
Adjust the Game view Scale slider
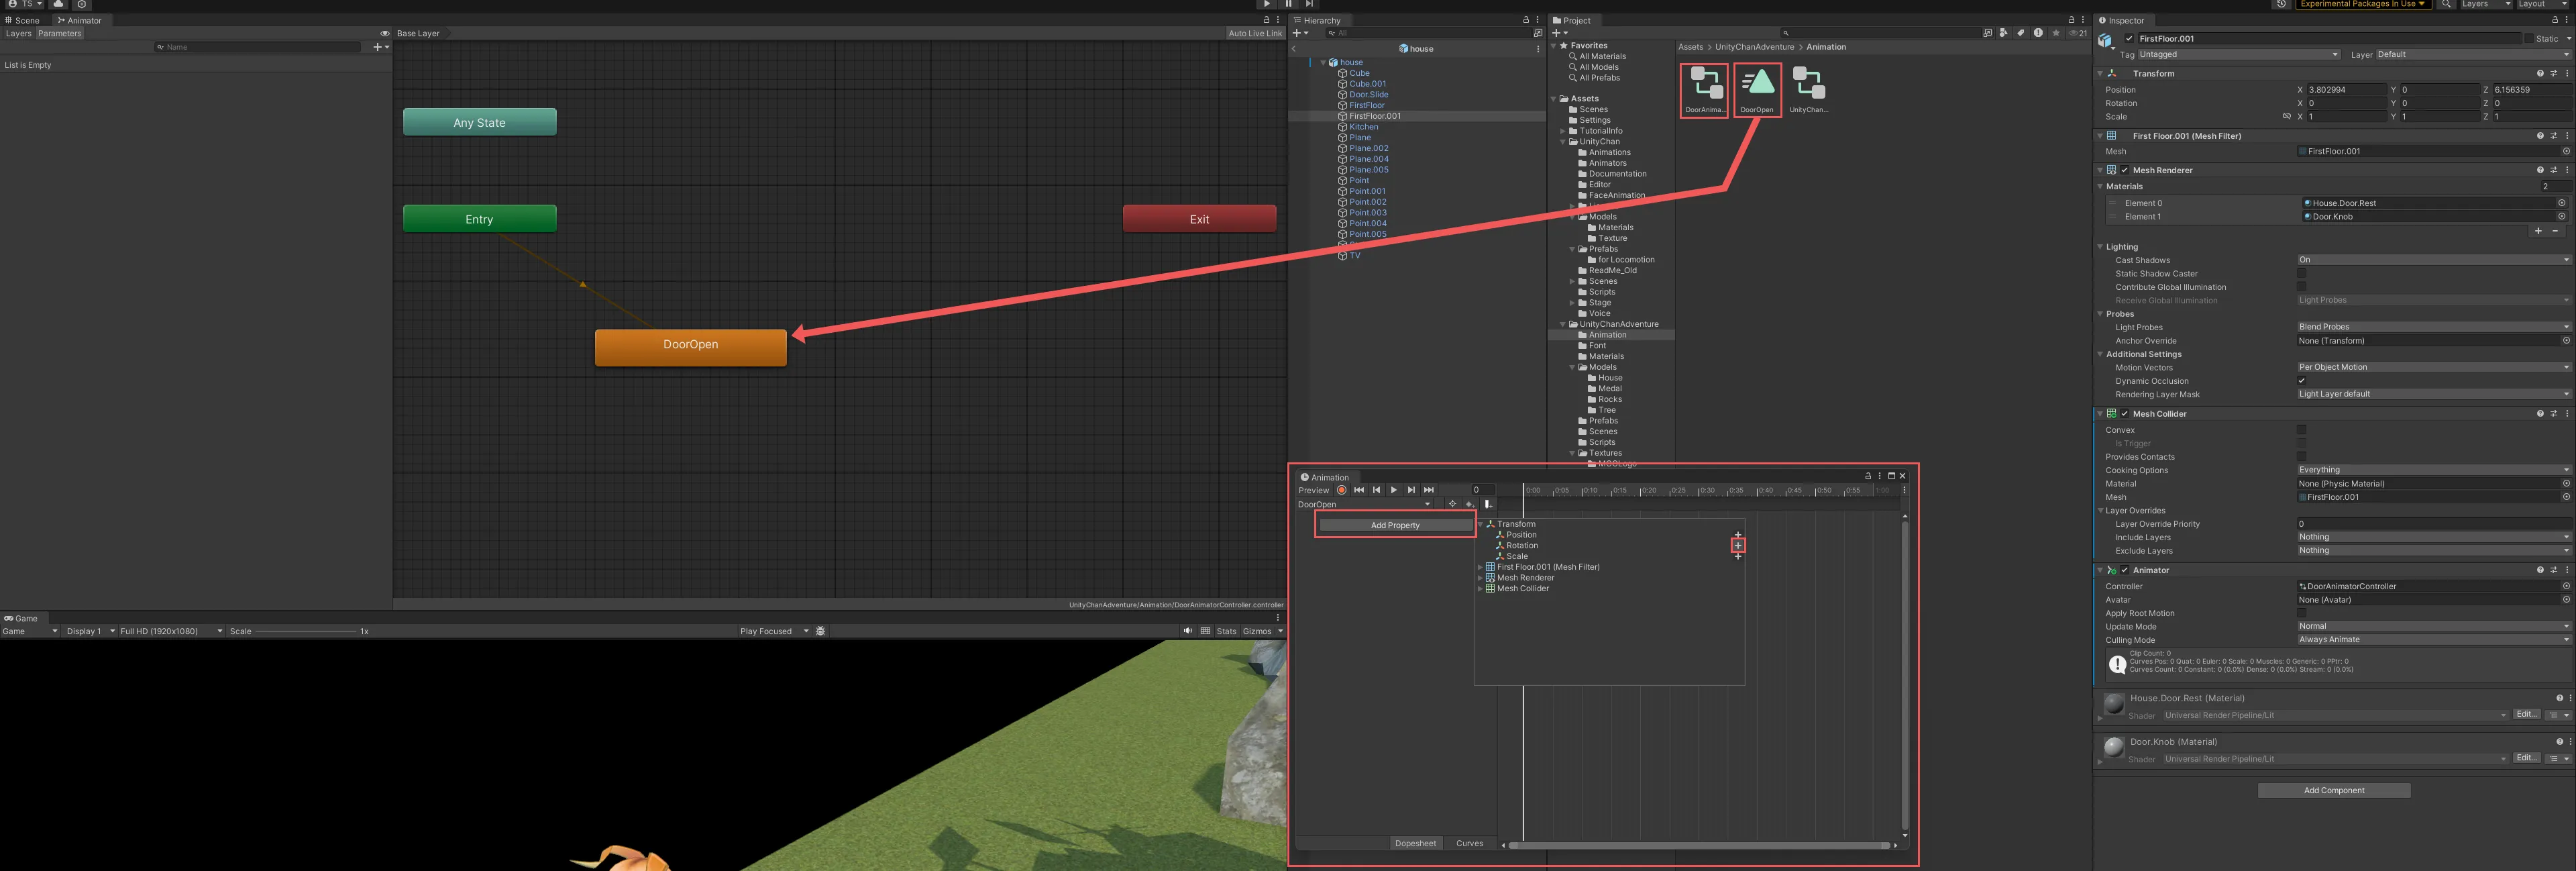(x=305, y=631)
